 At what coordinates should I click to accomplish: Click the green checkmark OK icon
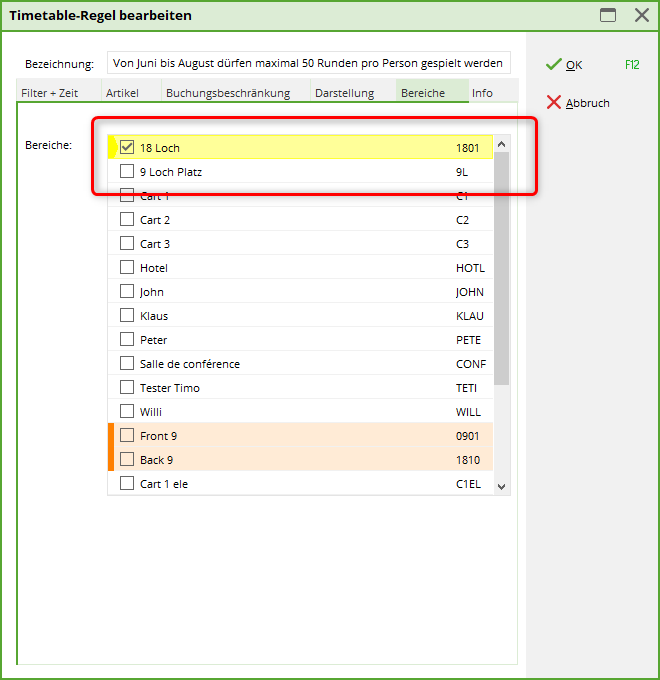point(553,64)
